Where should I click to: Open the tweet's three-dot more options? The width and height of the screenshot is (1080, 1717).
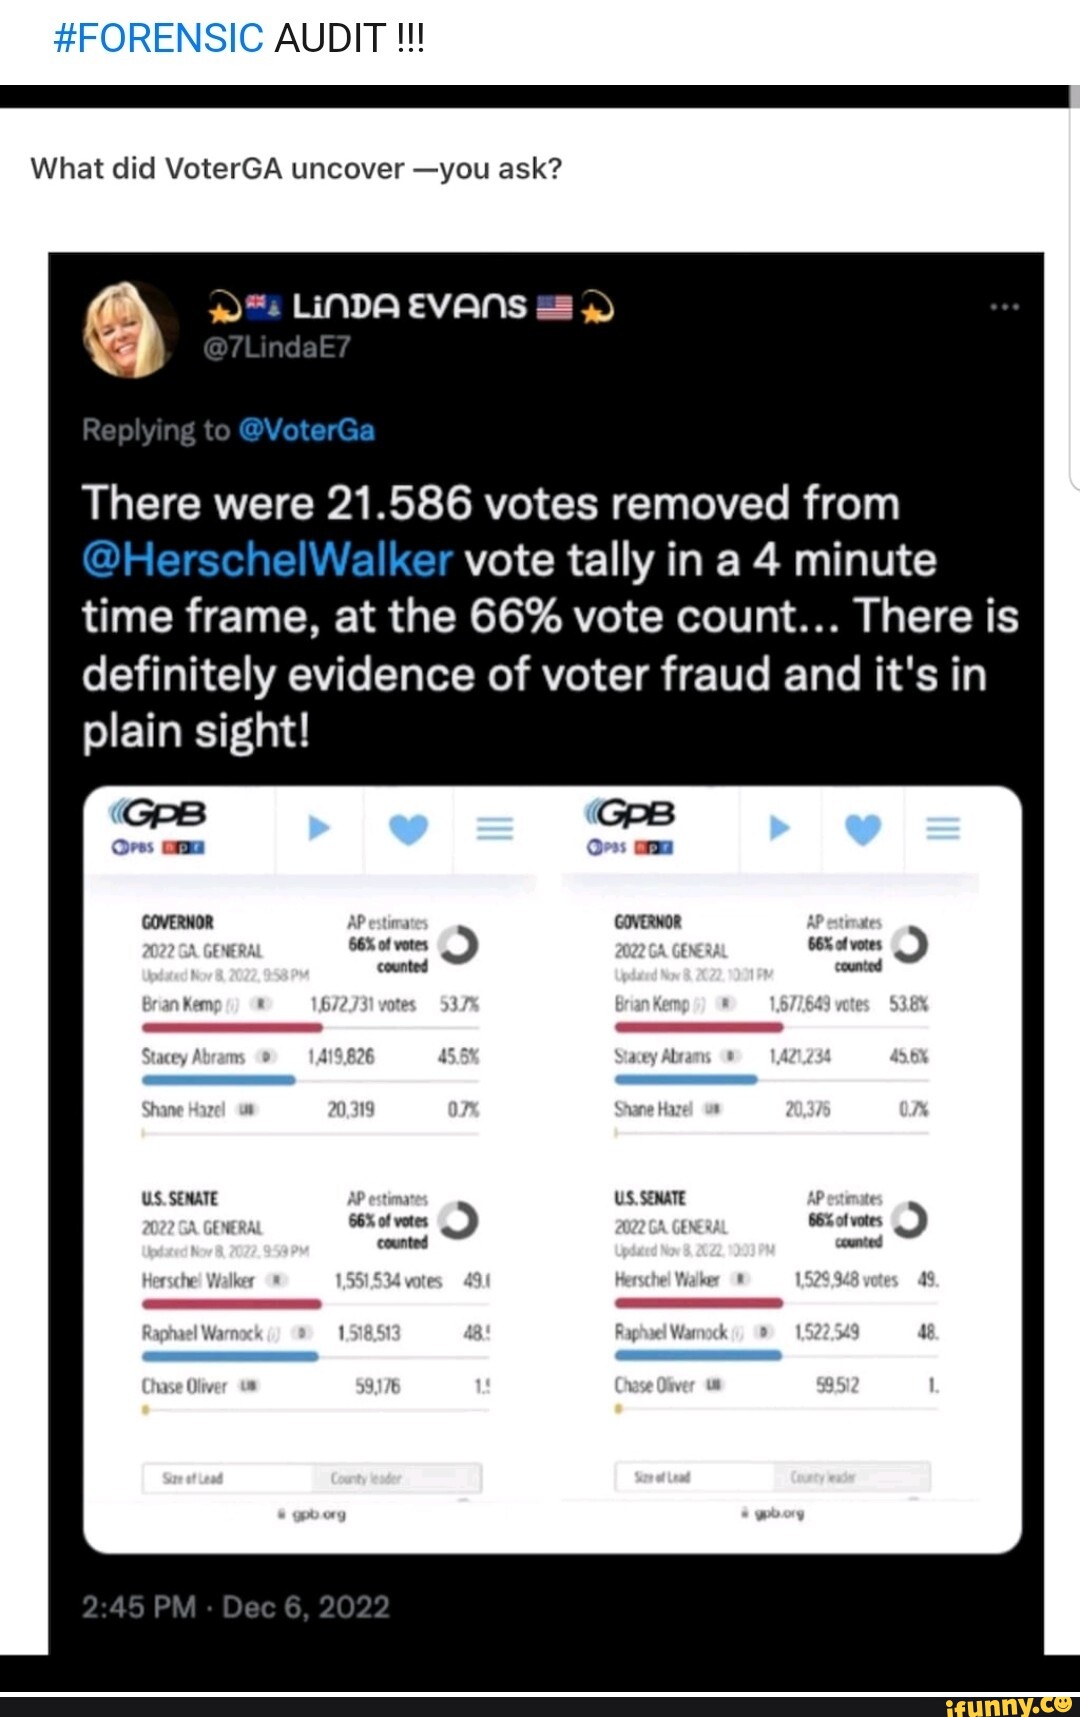tap(1004, 307)
